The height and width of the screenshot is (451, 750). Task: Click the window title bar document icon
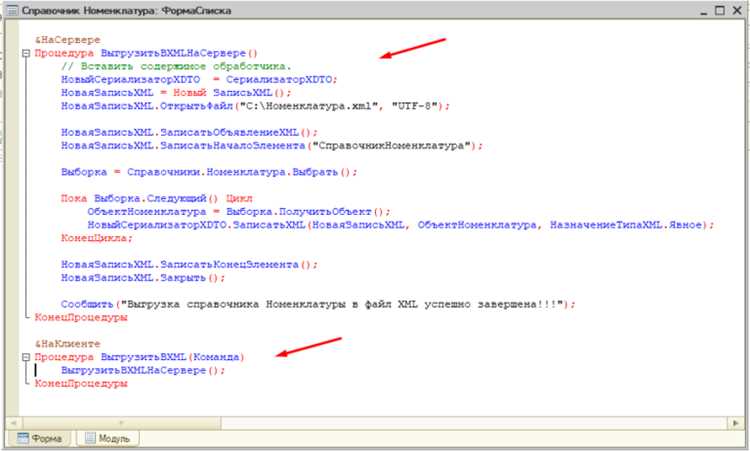coord(11,11)
